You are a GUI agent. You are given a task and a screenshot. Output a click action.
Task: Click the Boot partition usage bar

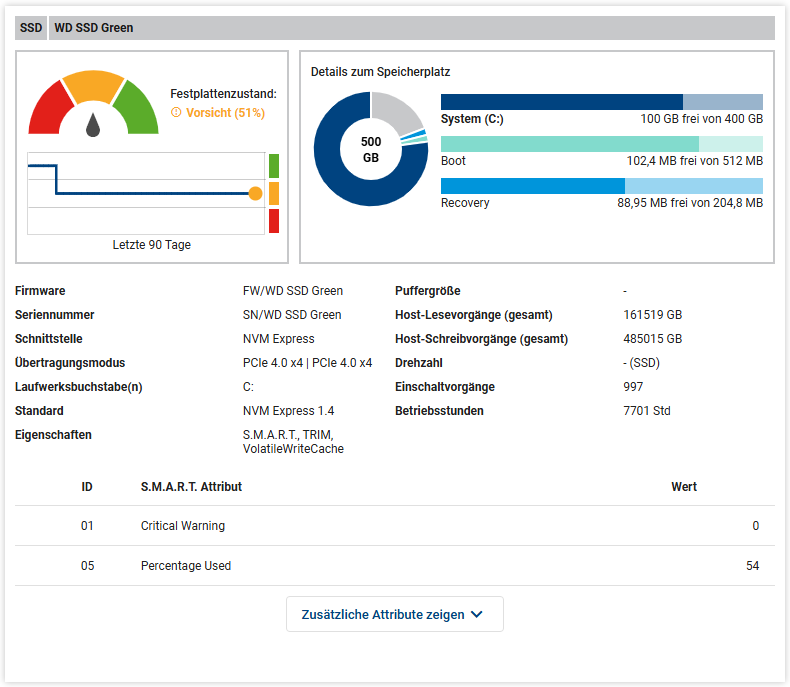point(601,144)
